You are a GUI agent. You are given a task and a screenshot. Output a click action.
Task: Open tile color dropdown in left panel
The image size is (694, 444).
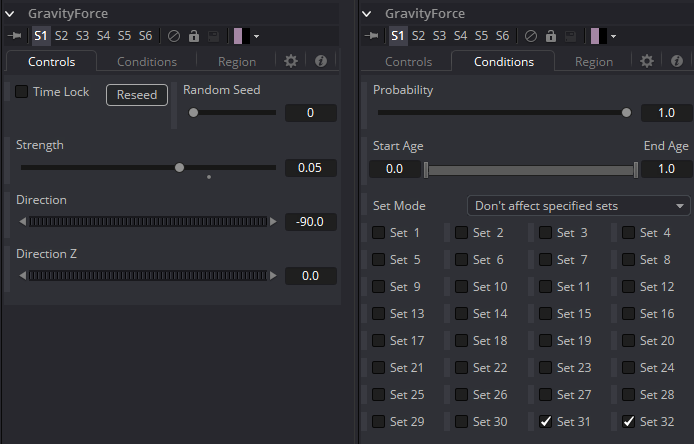(x=256, y=37)
